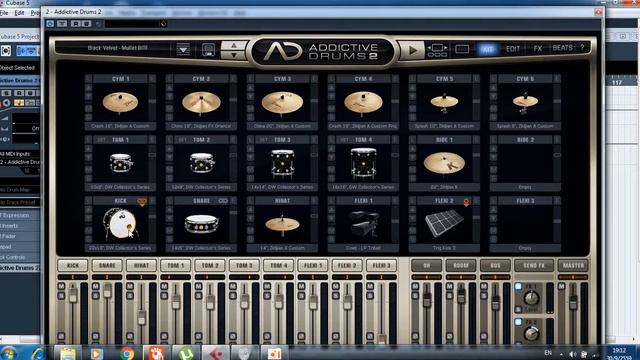Click the empty RIDE 2 slot
640x360 pixels.
point(525,163)
